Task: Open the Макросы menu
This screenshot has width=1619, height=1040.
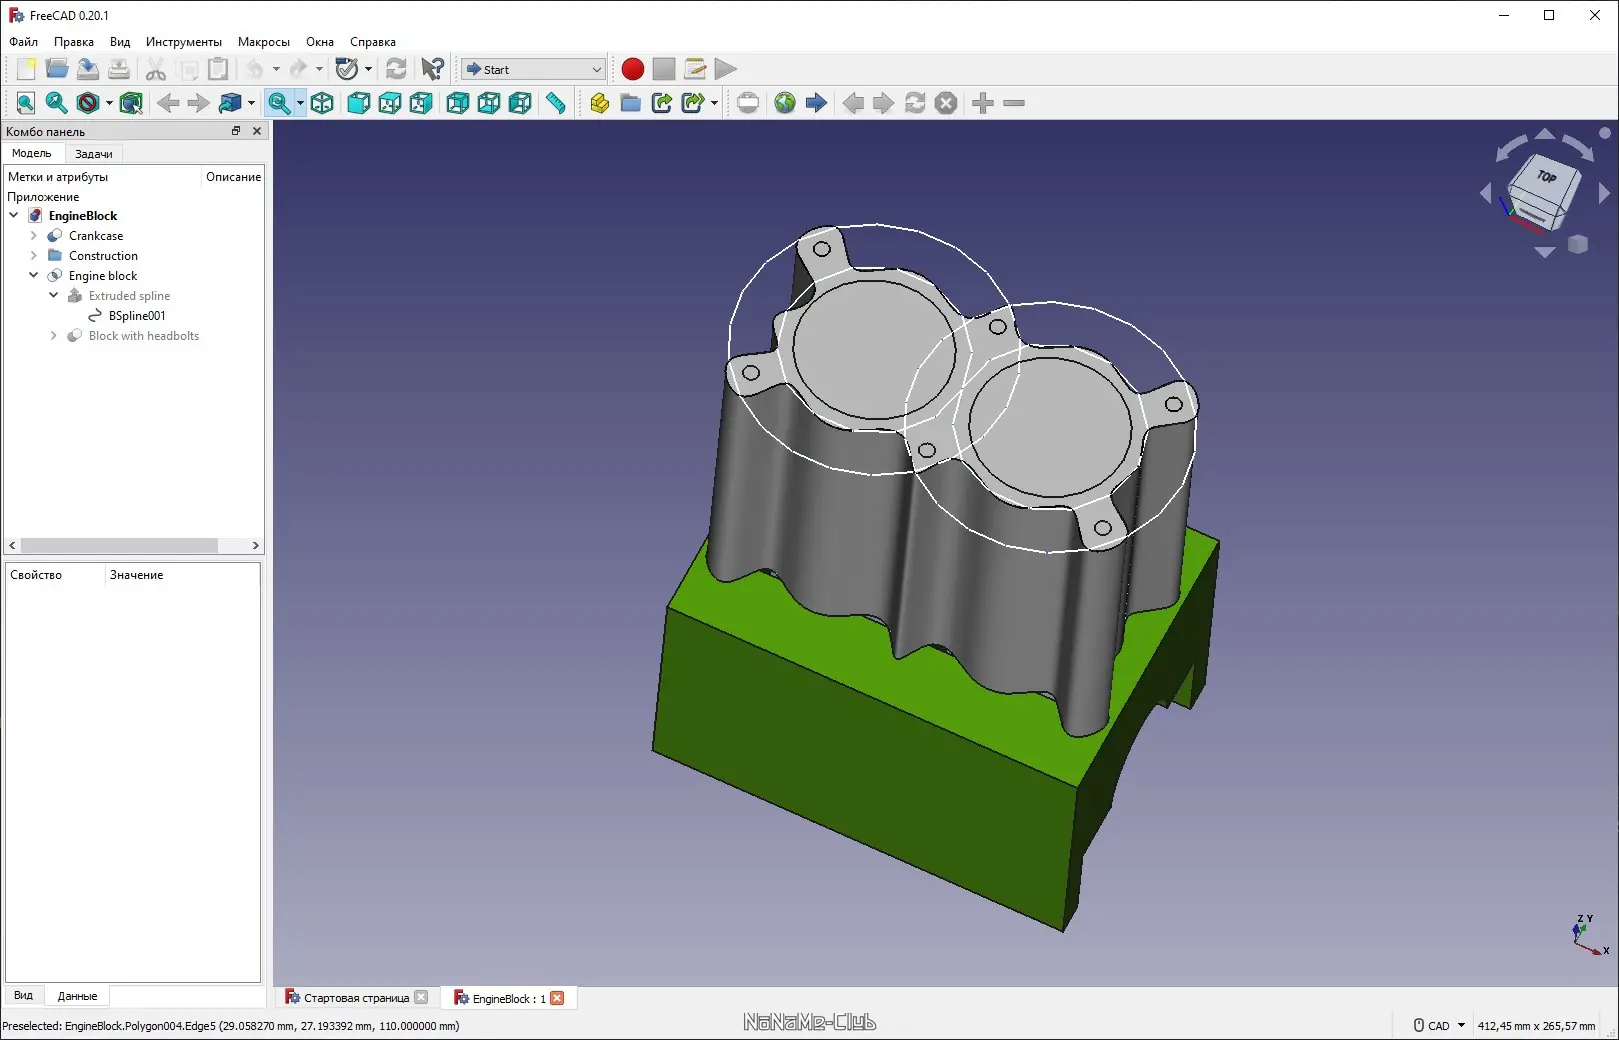Action: pos(263,42)
